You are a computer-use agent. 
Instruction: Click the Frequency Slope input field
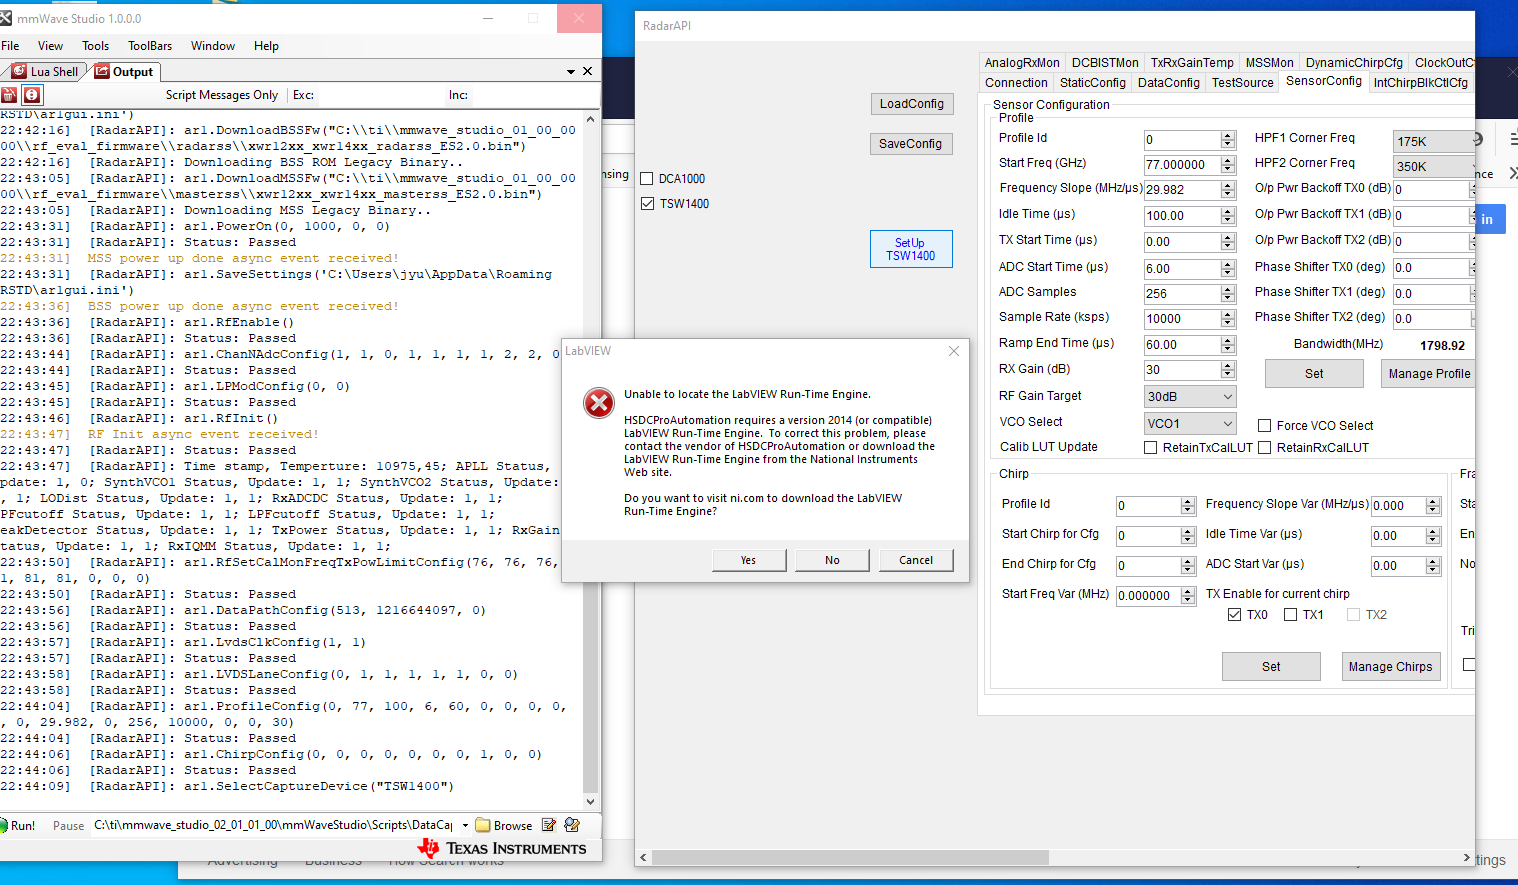coord(1182,190)
